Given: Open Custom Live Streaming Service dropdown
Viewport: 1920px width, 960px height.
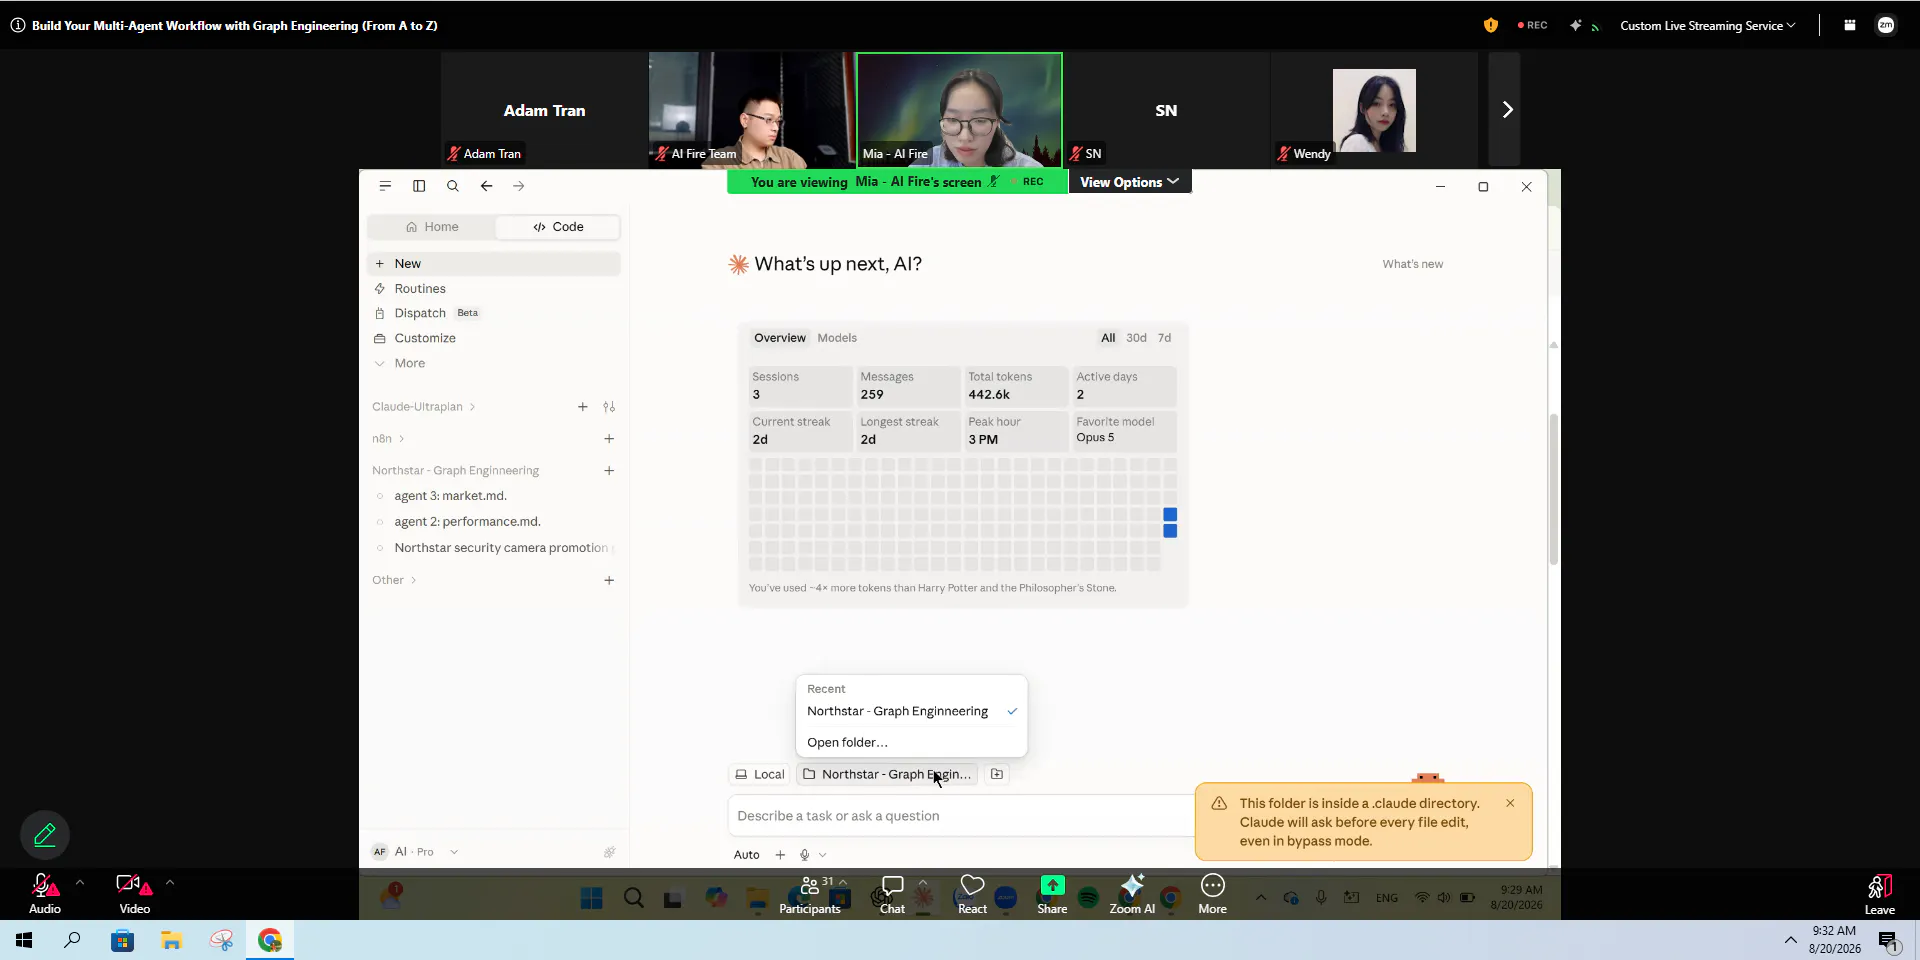Looking at the screenshot, I should tap(1707, 26).
